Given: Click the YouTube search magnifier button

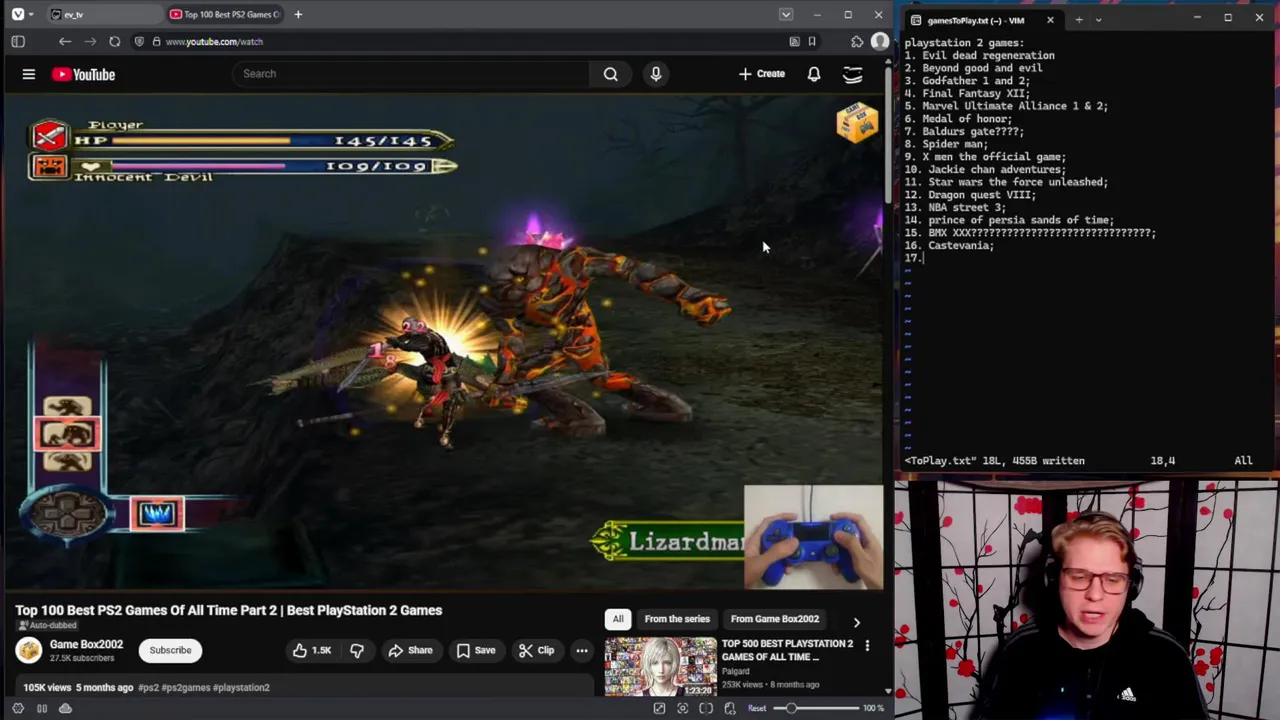Looking at the screenshot, I should (610, 73).
